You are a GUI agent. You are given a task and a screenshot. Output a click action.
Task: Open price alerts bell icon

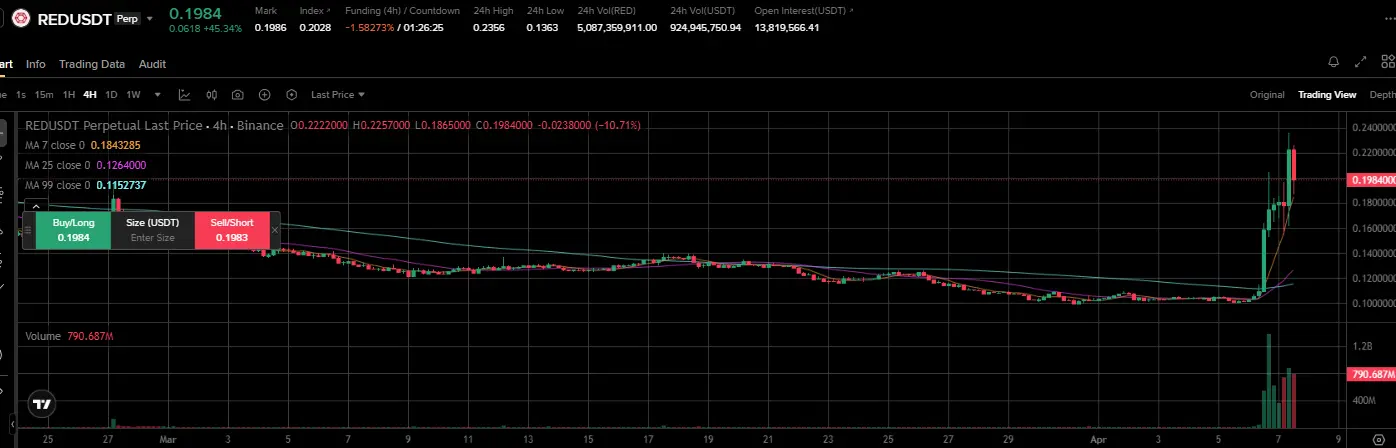[x=1333, y=63]
